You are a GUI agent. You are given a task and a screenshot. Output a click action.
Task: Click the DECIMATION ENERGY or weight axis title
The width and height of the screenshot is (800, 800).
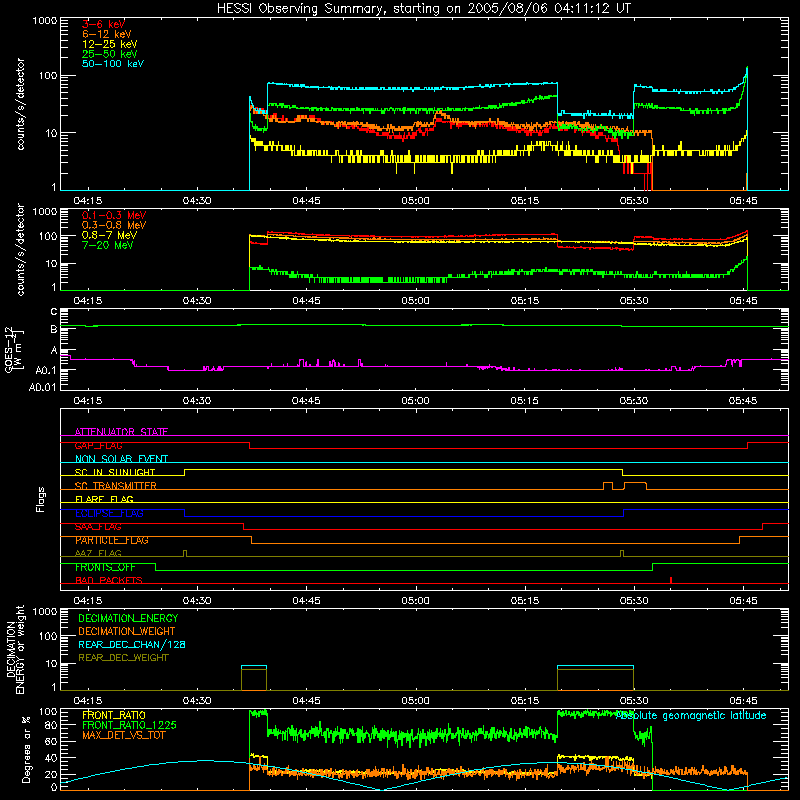click(15, 649)
